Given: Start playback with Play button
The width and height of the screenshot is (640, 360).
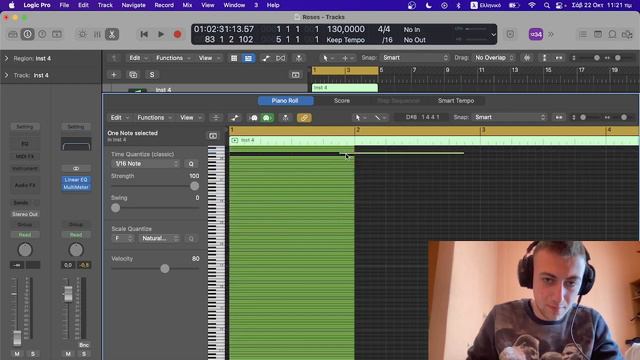Looking at the screenshot, I should 161,34.
